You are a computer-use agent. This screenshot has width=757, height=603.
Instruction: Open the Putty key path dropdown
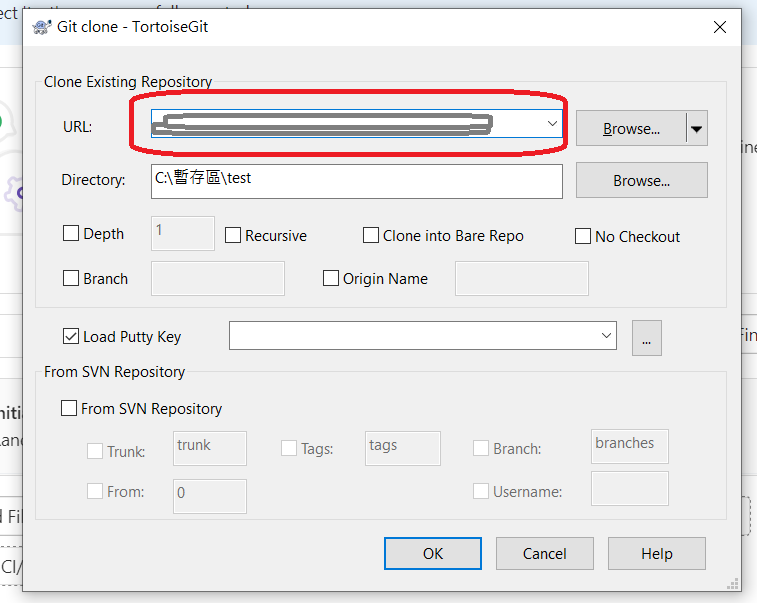[x=606, y=336]
